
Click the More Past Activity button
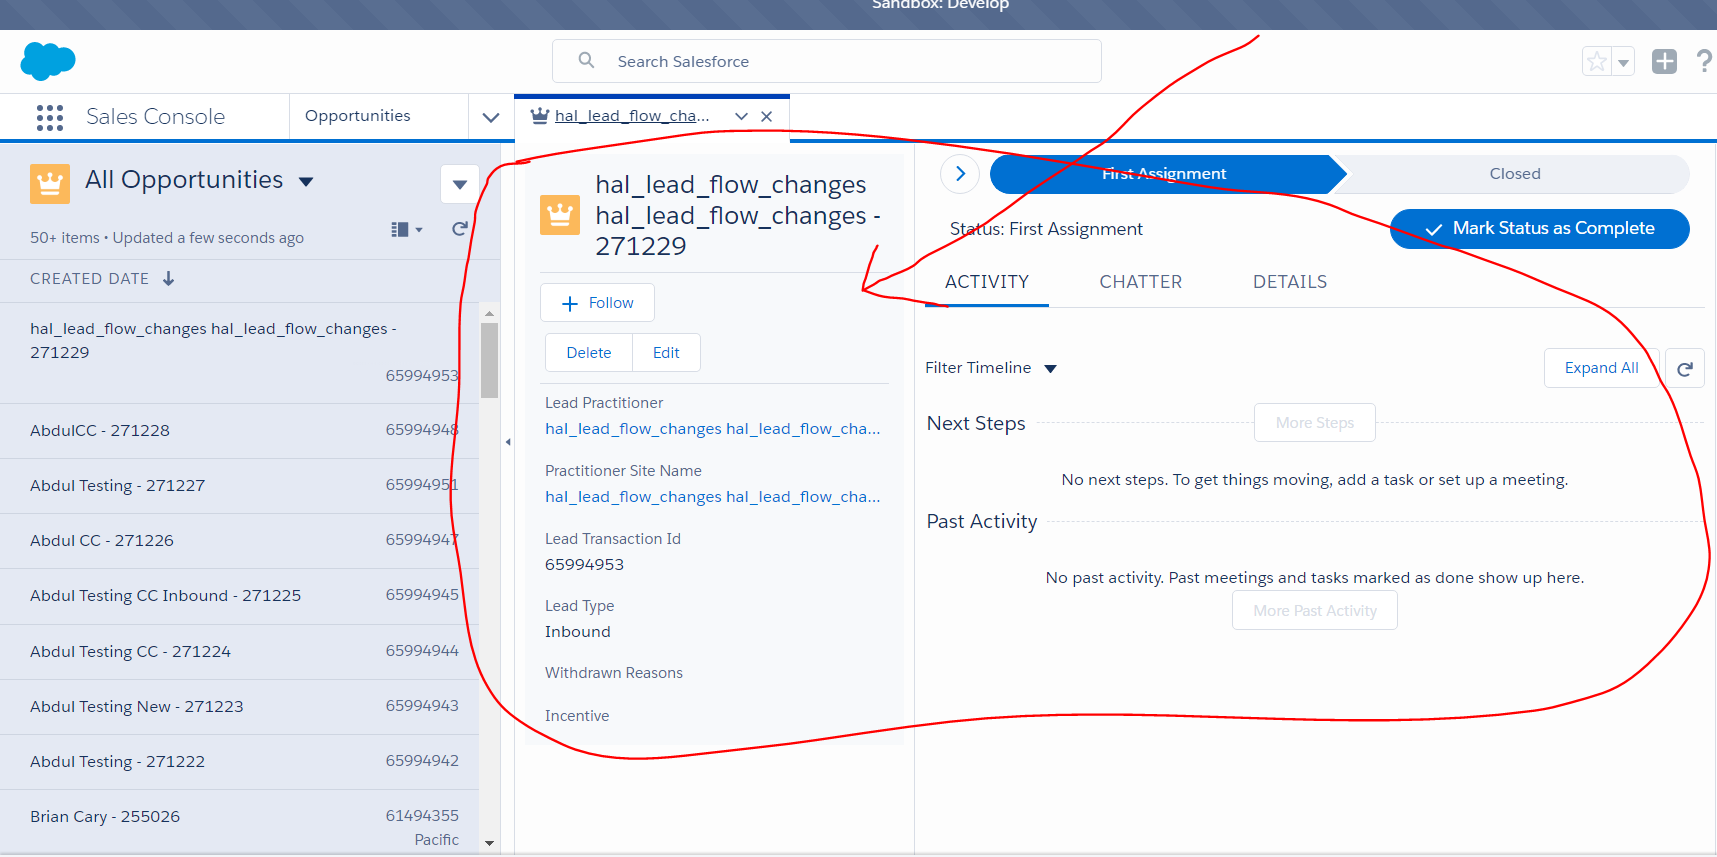1315,611
